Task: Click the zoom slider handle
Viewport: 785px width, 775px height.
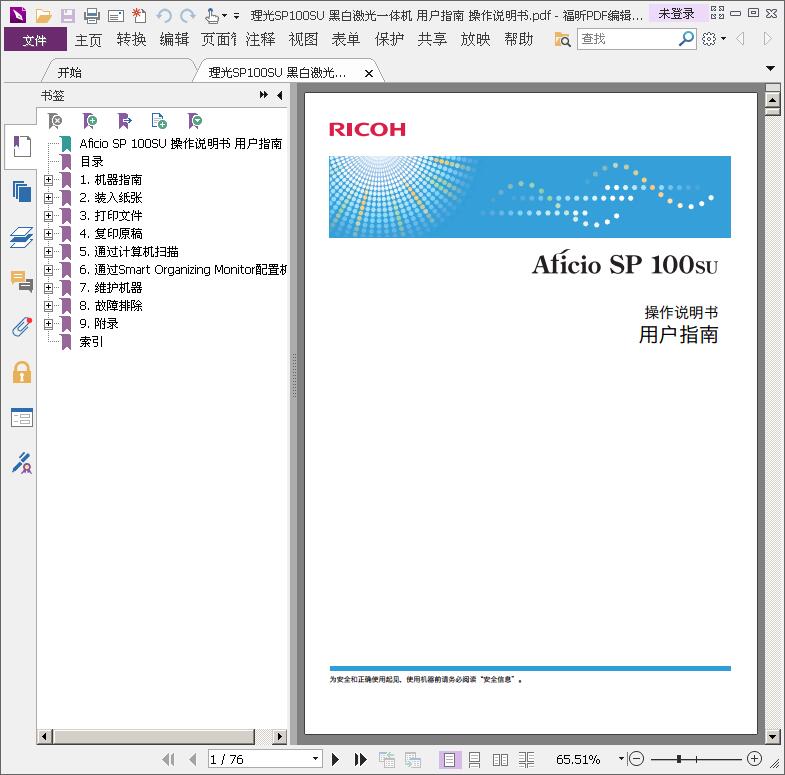Action: pos(679,759)
